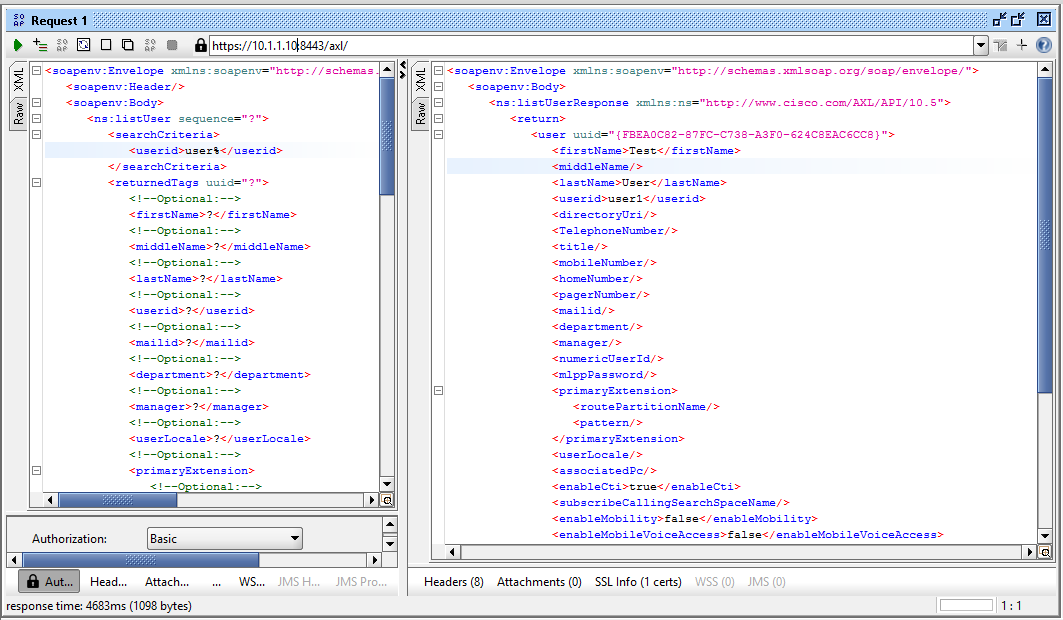This screenshot has height=620, width=1063.
Task: Click the Auth tab lock icon at bottom left
Action: pos(34,581)
